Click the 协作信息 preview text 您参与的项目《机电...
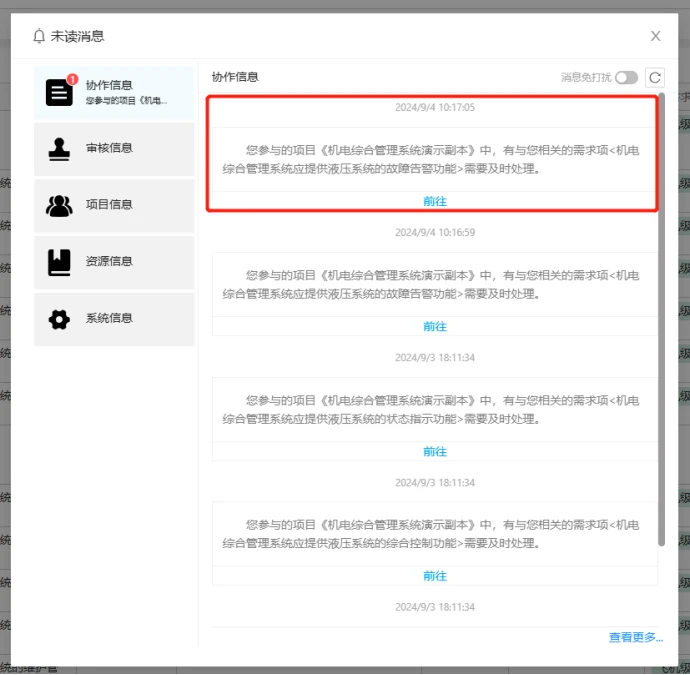The image size is (690, 675). point(126,101)
